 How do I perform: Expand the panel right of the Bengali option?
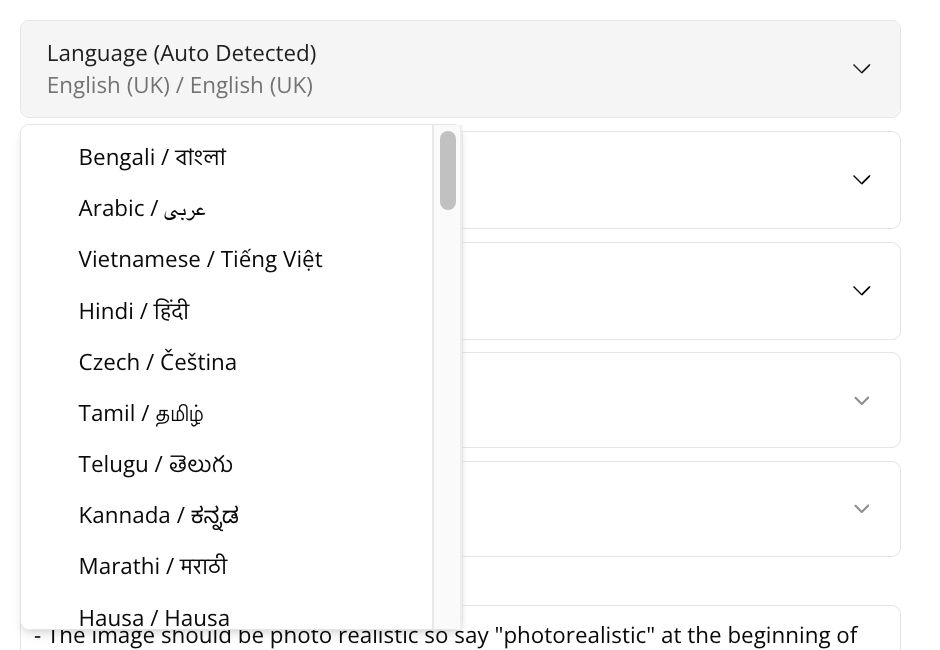click(861, 180)
